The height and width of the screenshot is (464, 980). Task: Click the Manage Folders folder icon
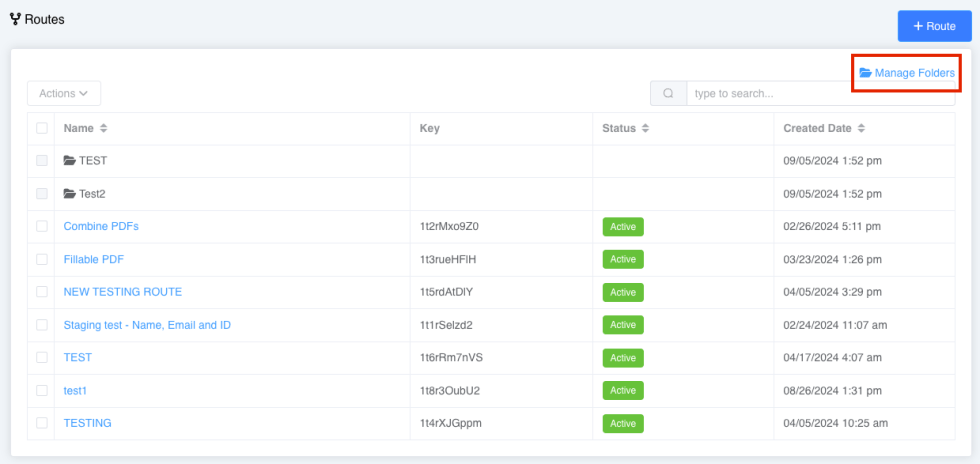[x=866, y=73]
